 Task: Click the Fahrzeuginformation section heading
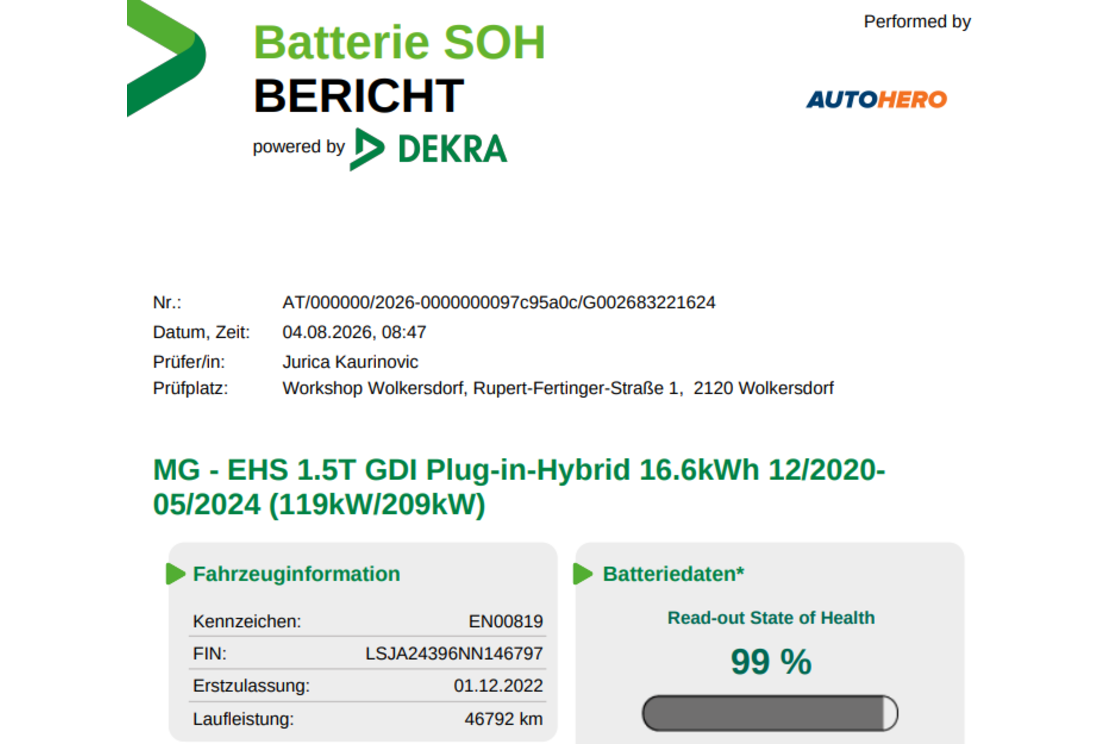[296, 574]
